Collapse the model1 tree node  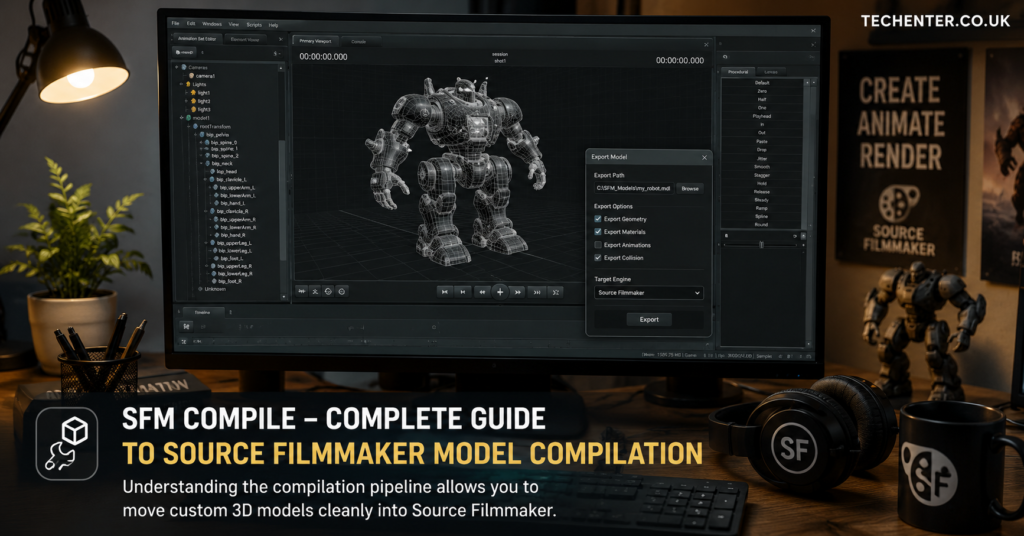(x=182, y=118)
